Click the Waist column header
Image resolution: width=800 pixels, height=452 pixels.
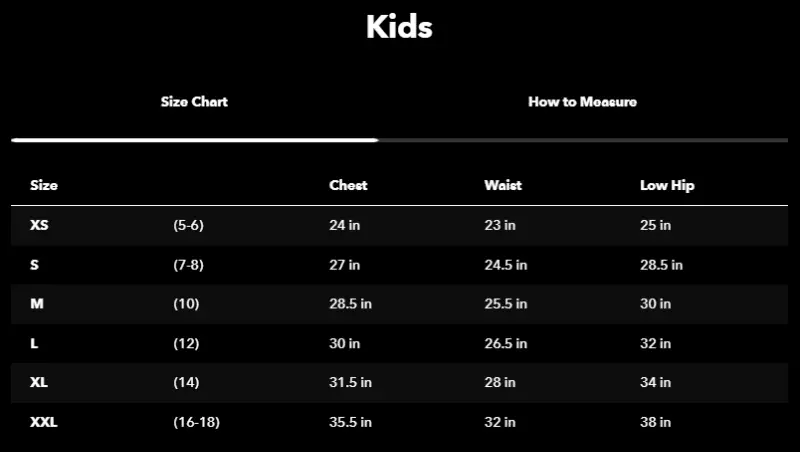[x=503, y=185]
